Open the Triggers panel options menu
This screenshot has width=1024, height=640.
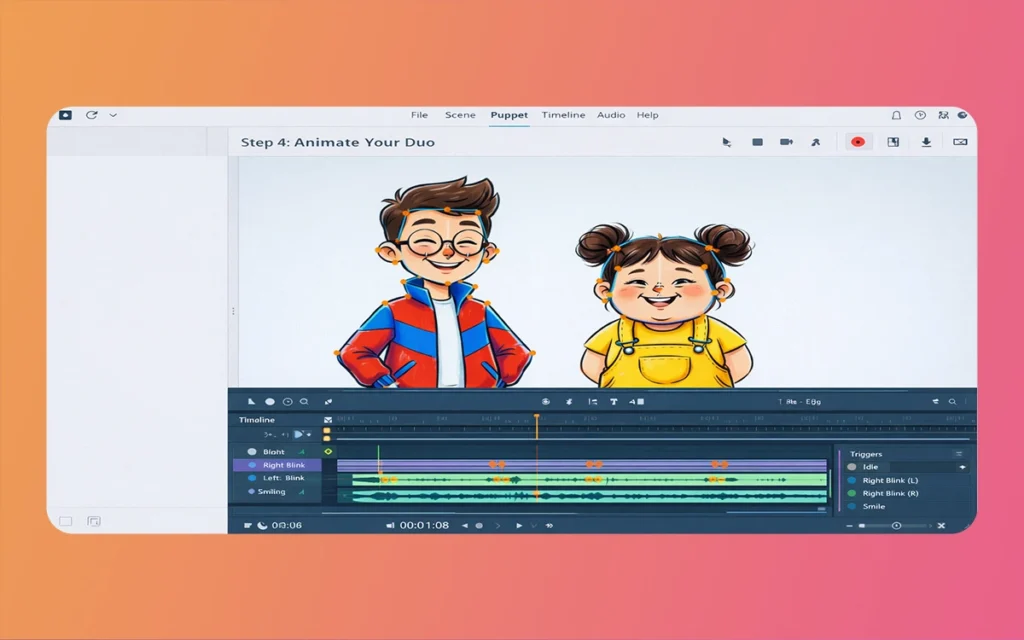(x=959, y=454)
